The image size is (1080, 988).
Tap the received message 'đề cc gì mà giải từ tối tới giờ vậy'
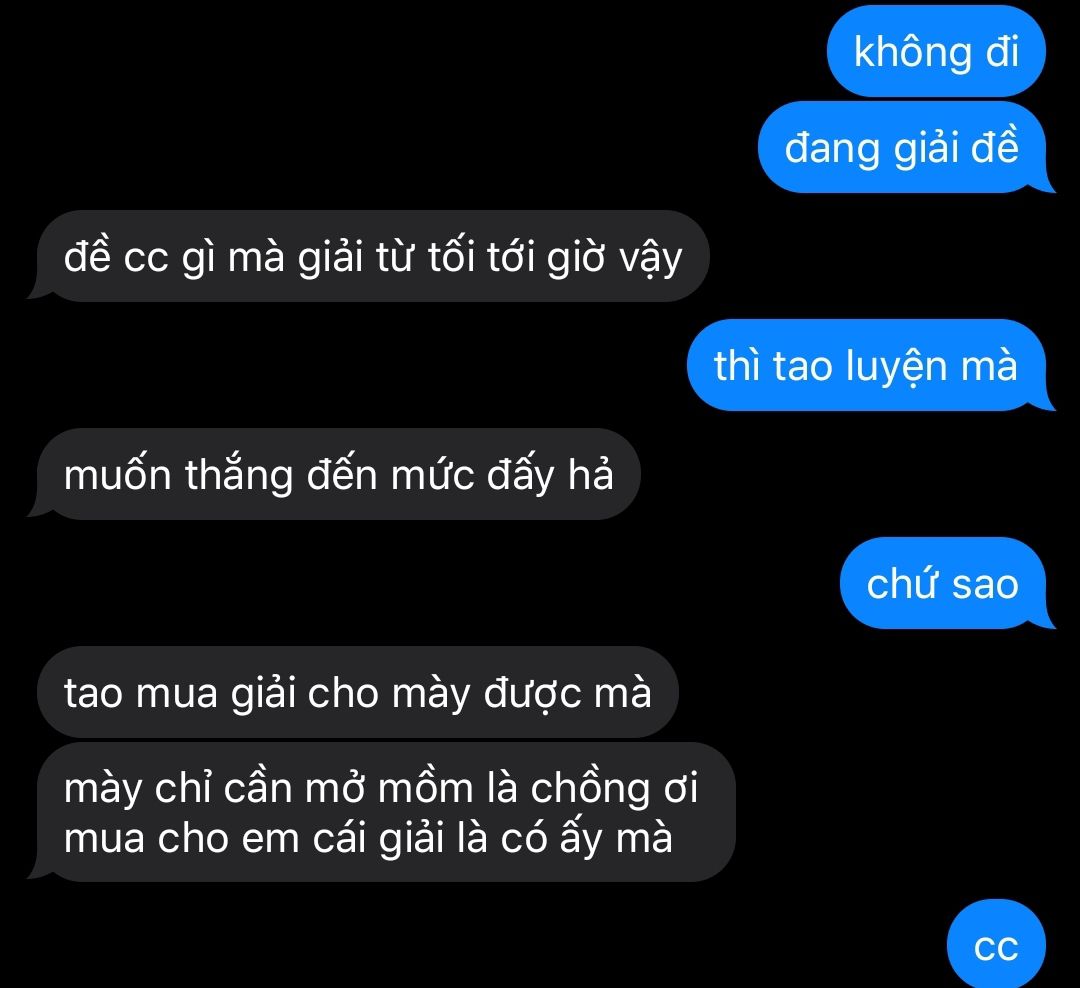pos(370,256)
